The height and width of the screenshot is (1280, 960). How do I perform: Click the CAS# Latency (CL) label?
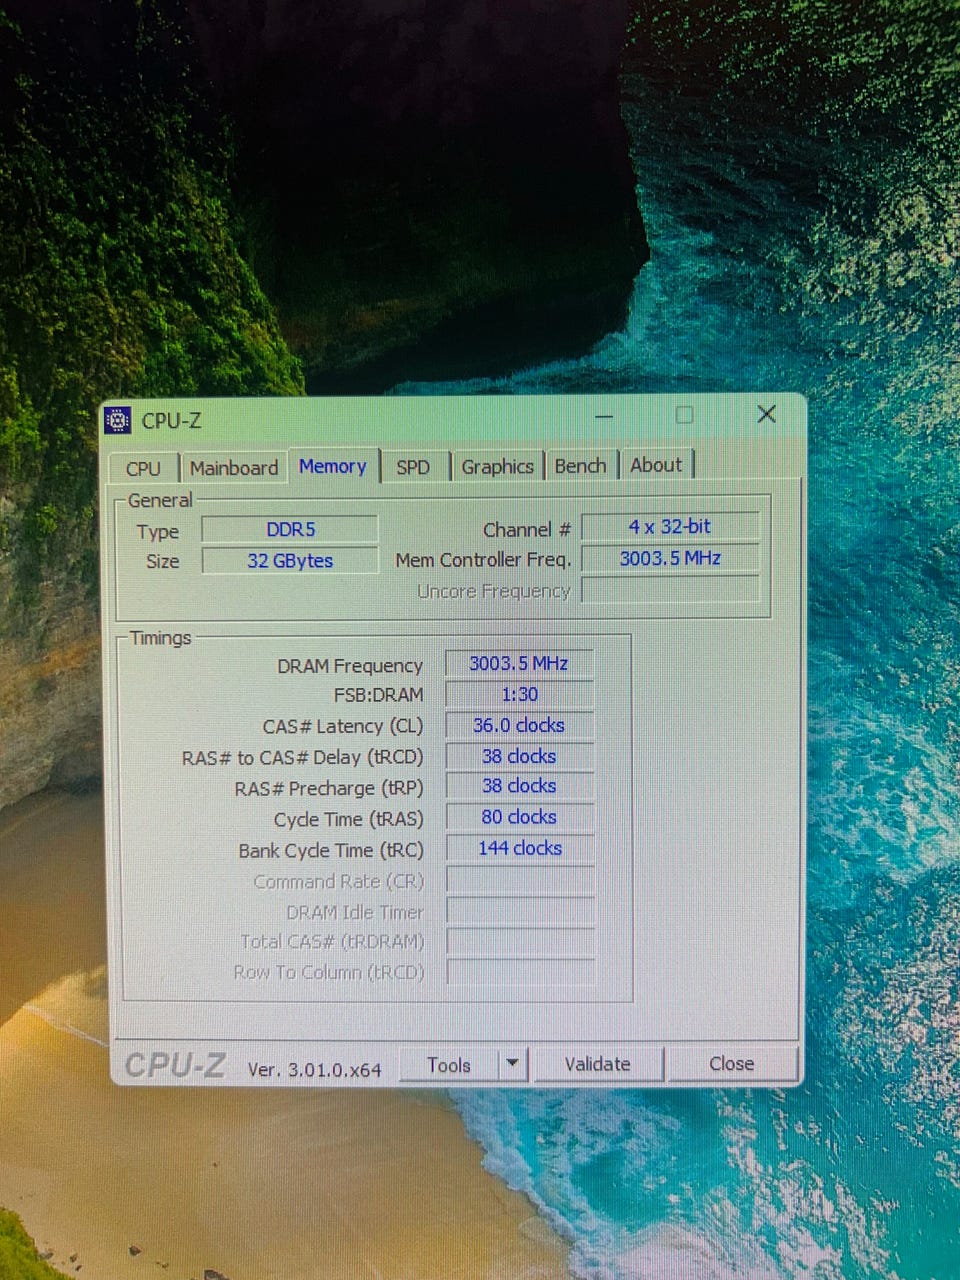pos(343,726)
